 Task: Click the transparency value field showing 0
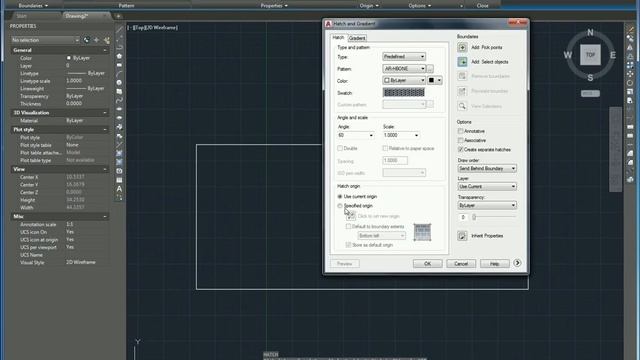point(463,218)
